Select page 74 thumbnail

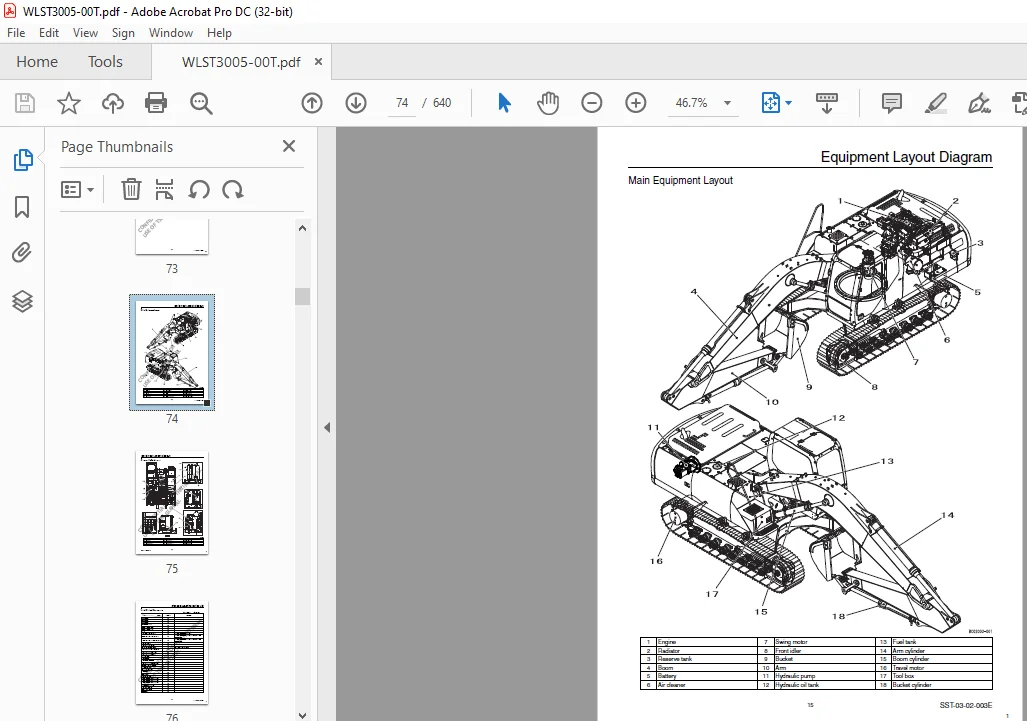pyautogui.click(x=172, y=352)
